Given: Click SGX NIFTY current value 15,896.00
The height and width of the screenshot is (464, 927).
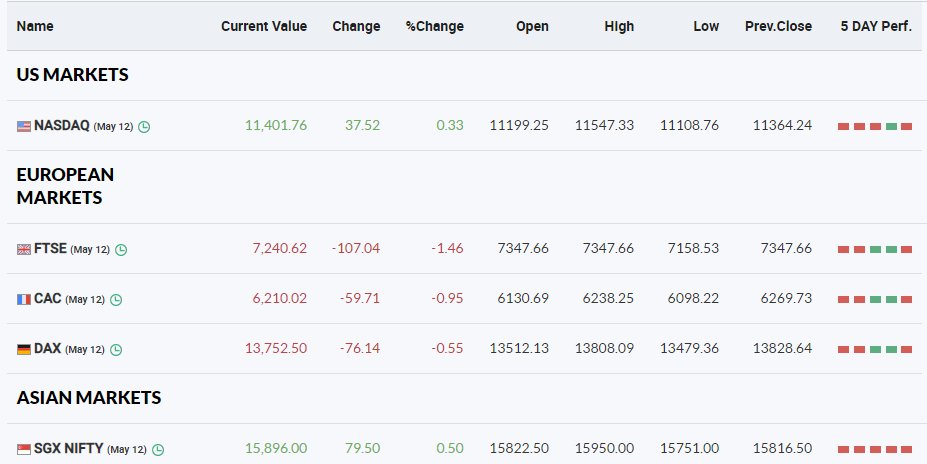Looking at the screenshot, I should point(276,448).
